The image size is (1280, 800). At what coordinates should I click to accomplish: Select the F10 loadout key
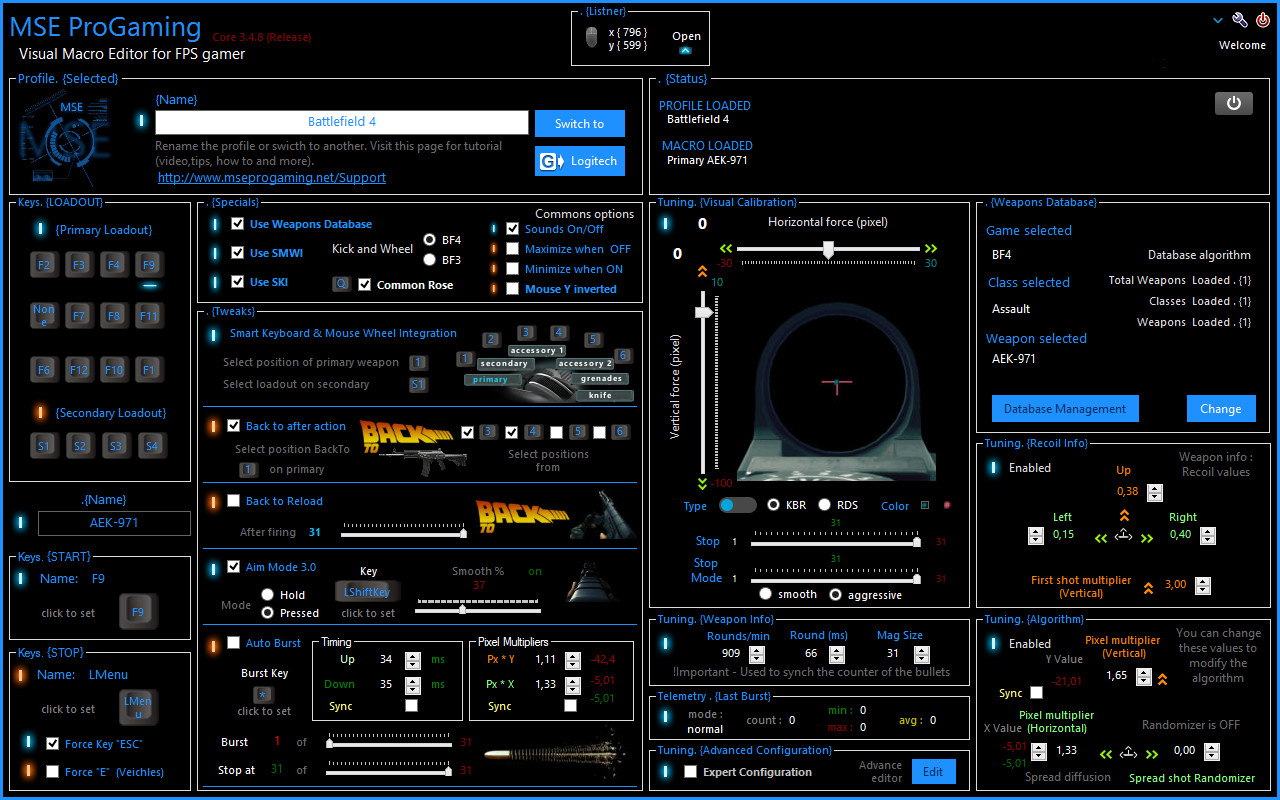tap(114, 369)
